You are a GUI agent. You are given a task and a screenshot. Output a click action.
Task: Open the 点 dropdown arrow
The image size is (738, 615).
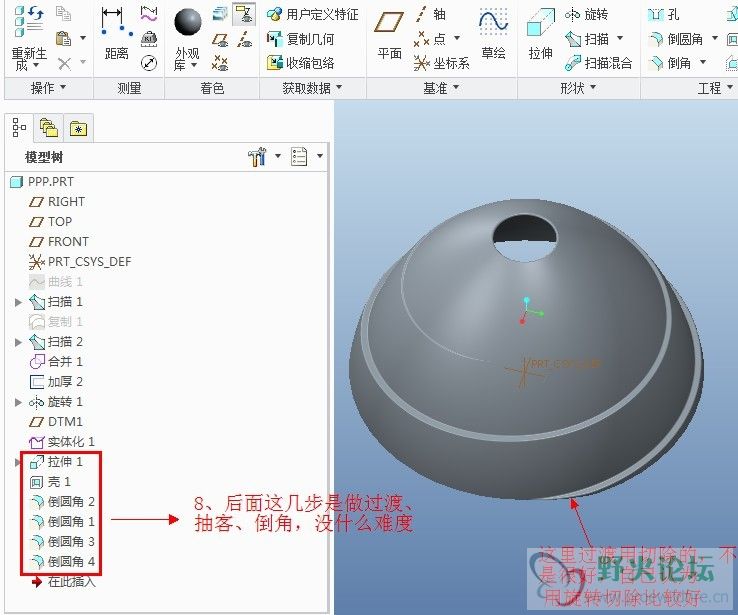click(457, 38)
